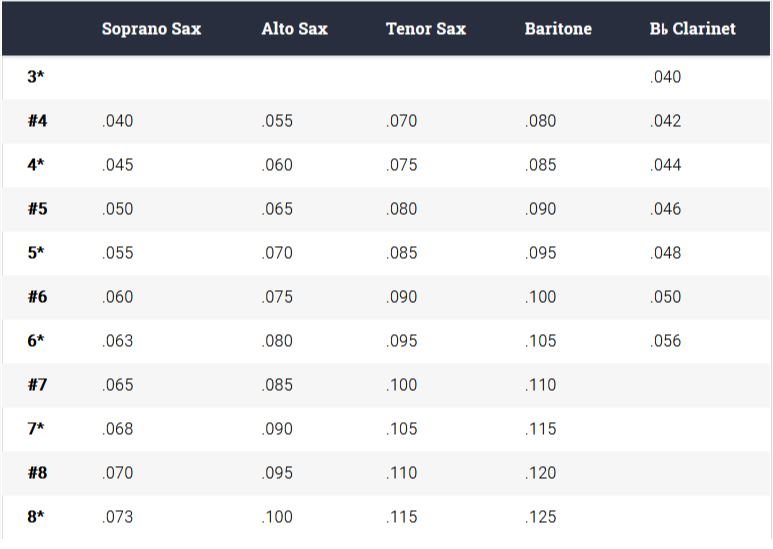Click the .063 Soprano Sax value

[117, 341]
